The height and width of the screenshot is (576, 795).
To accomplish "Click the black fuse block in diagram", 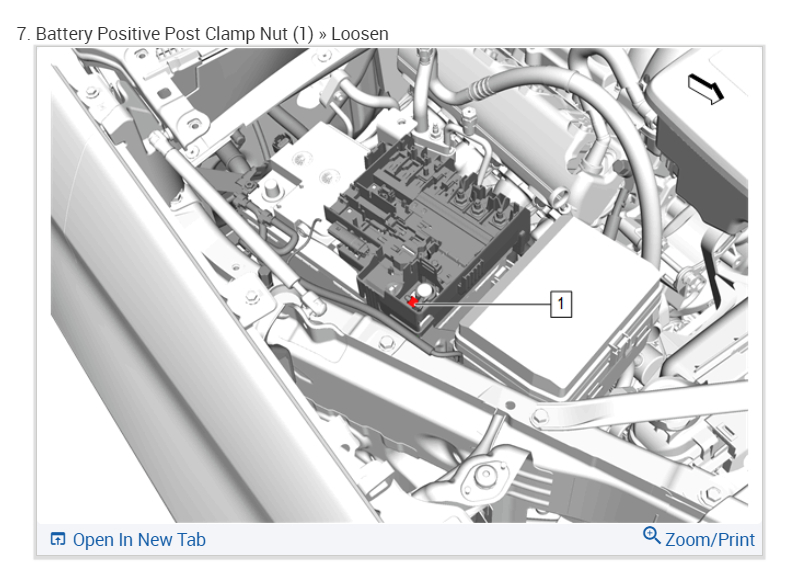I will pos(426,228).
